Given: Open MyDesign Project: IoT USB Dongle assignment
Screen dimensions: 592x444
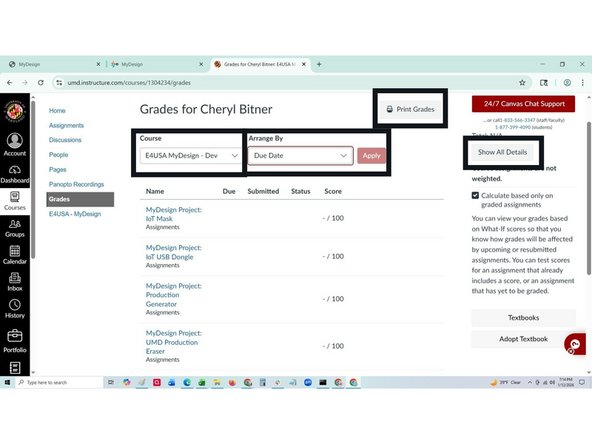Looking at the screenshot, I should coord(174,252).
